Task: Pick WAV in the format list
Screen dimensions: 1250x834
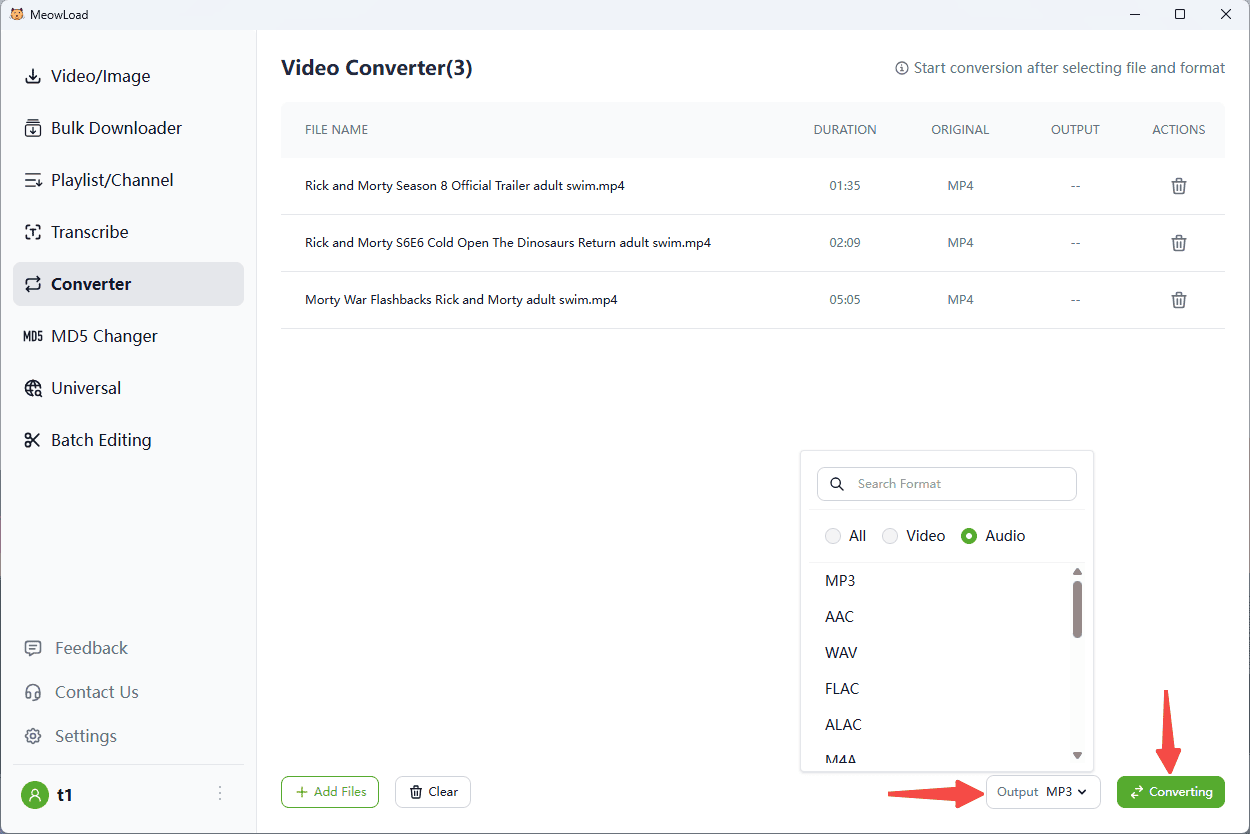Action: (841, 653)
